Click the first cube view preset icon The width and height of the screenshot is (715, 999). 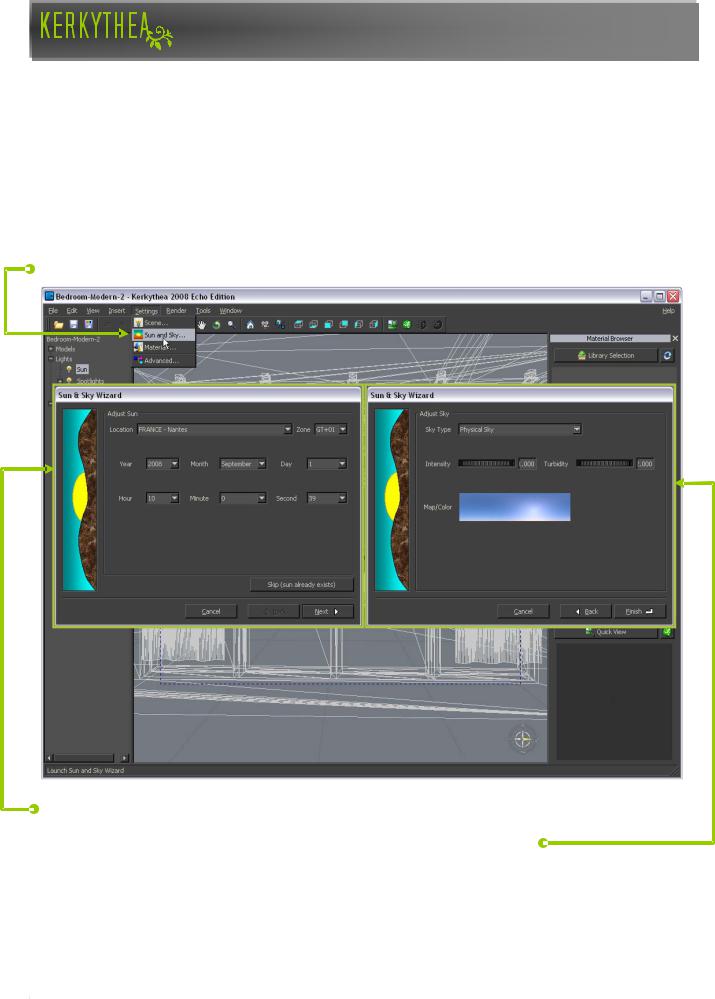(298, 325)
